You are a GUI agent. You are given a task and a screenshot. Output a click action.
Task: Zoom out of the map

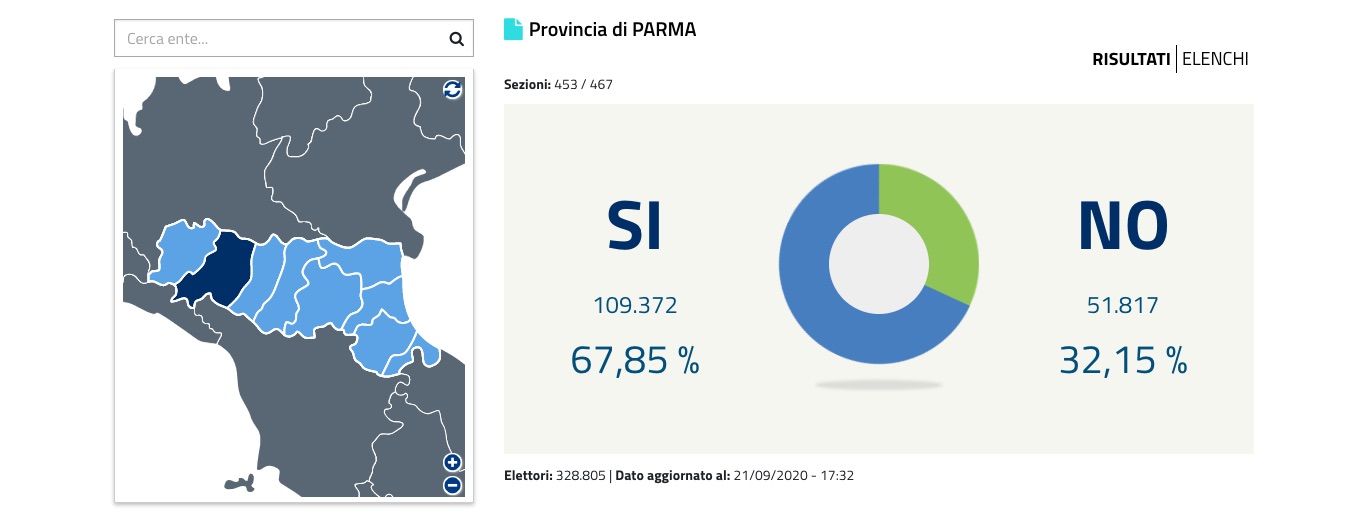(x=452, y=486)
